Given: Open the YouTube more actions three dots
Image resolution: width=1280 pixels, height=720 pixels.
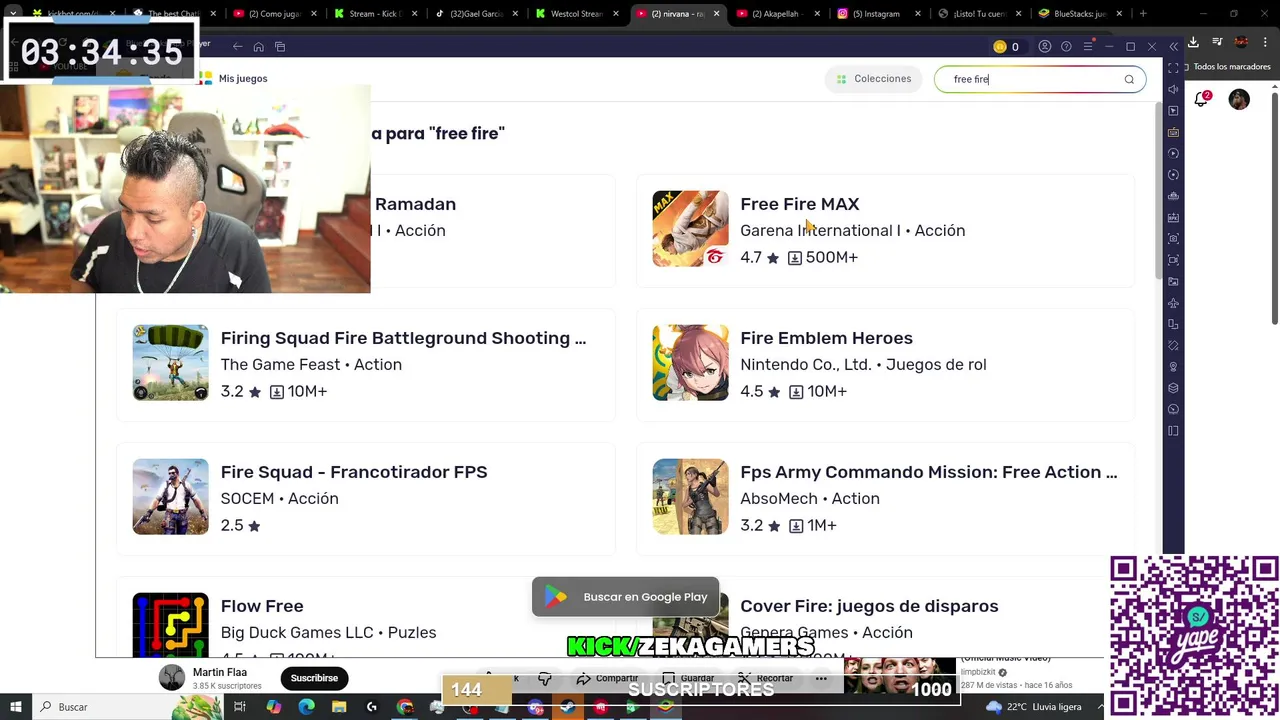Looking at the screenshot, I should click(821, 678).
